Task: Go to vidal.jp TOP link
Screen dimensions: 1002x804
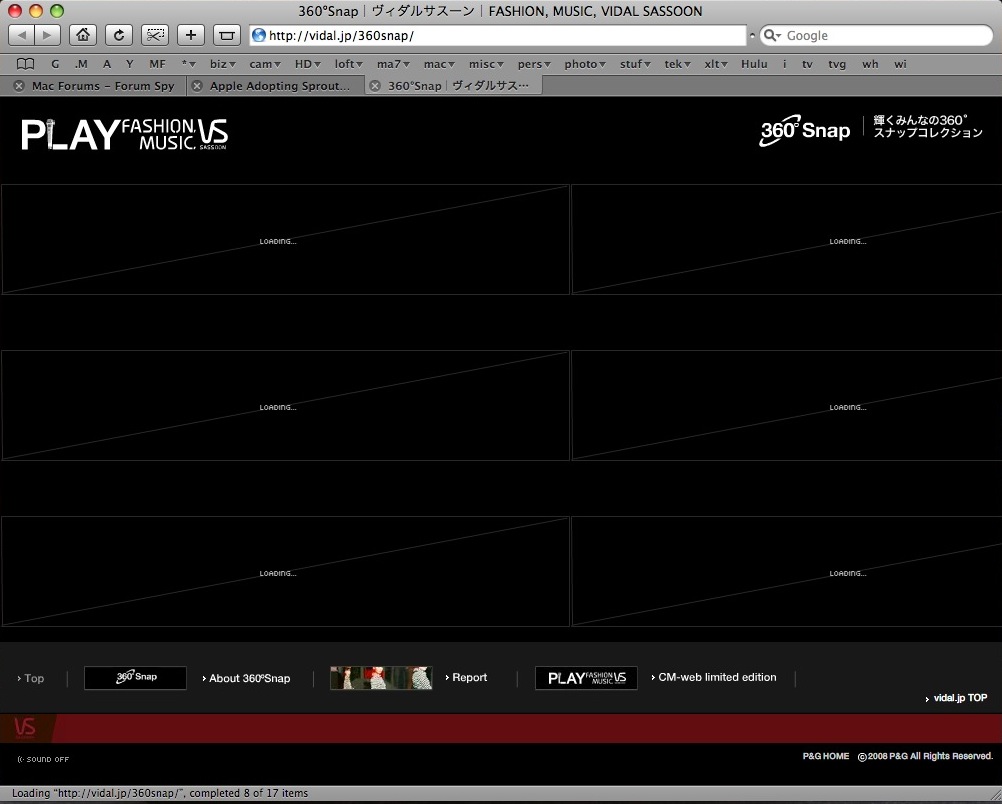Action: 957,698
